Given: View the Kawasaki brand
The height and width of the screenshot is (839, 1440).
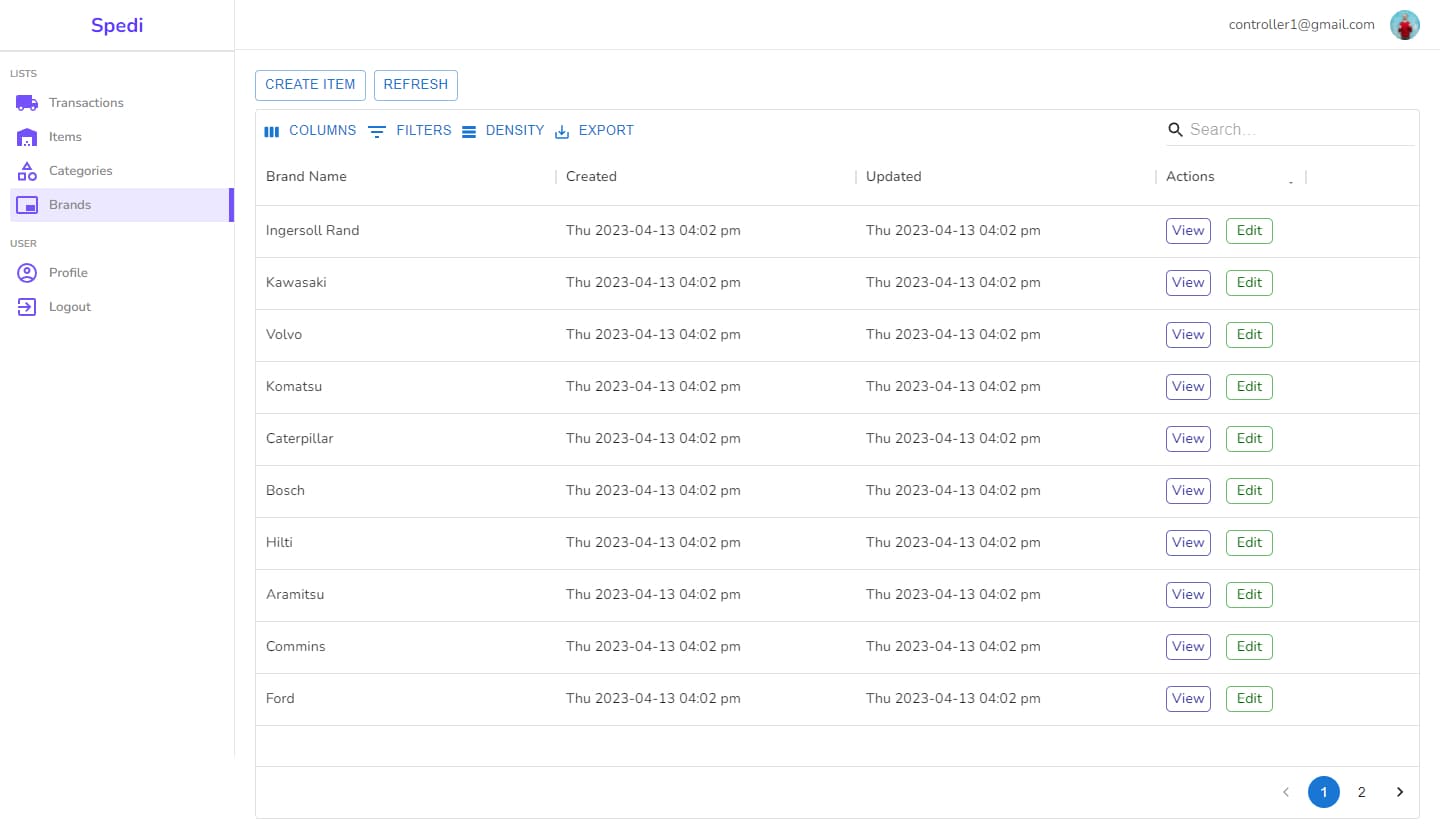Looking at the screenshot, I should click(1188, 283).
